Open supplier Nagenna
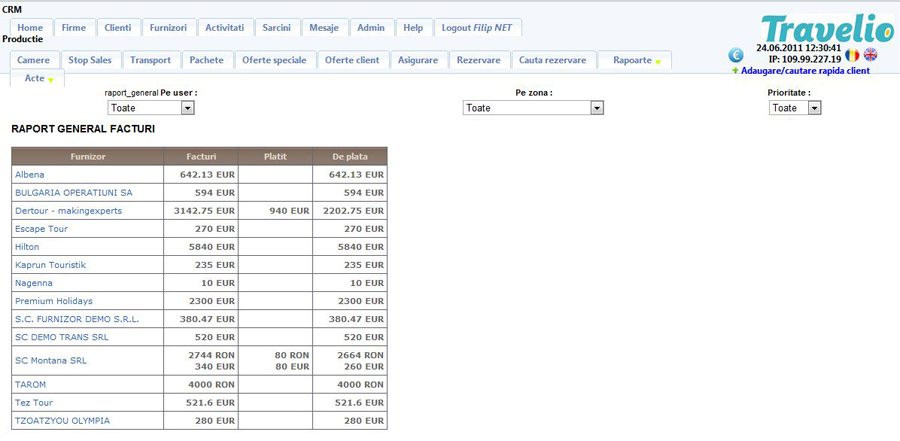 pos(34,283)
